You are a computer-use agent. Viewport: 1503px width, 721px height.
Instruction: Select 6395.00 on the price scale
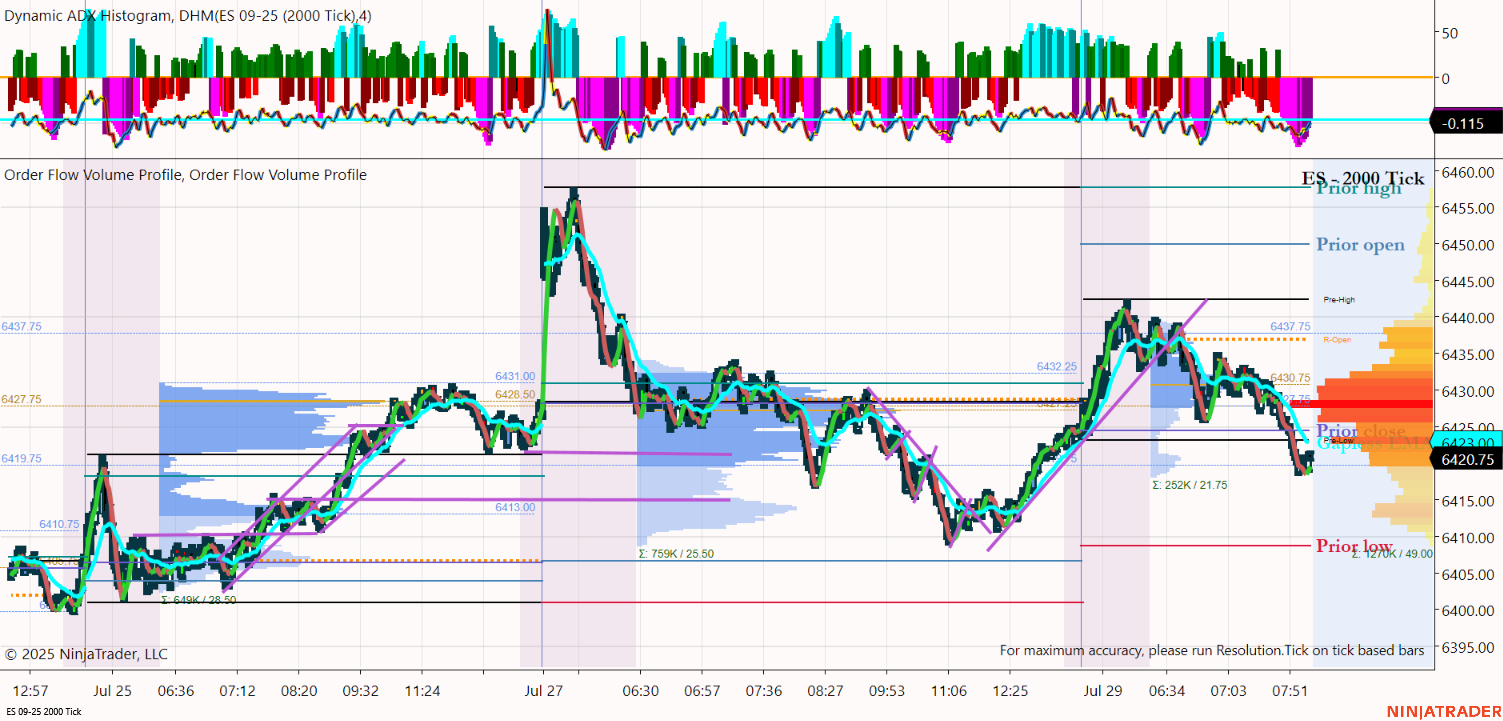coord(1468,647)
